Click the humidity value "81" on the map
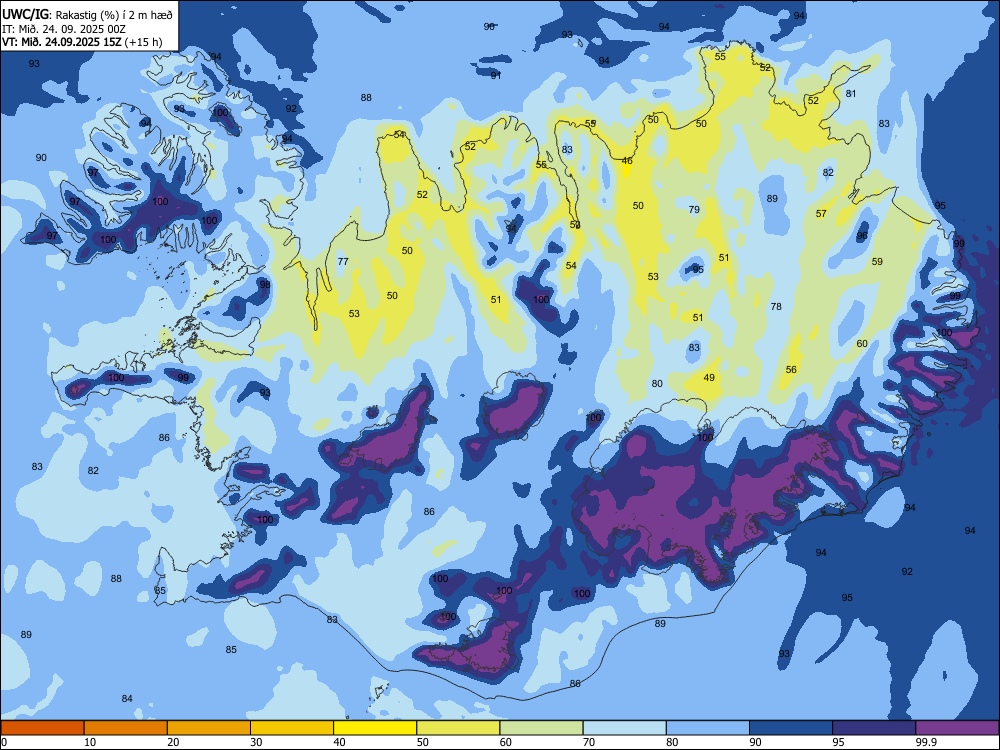This screenshot has height=750, width=1000. tap(851, 94)
